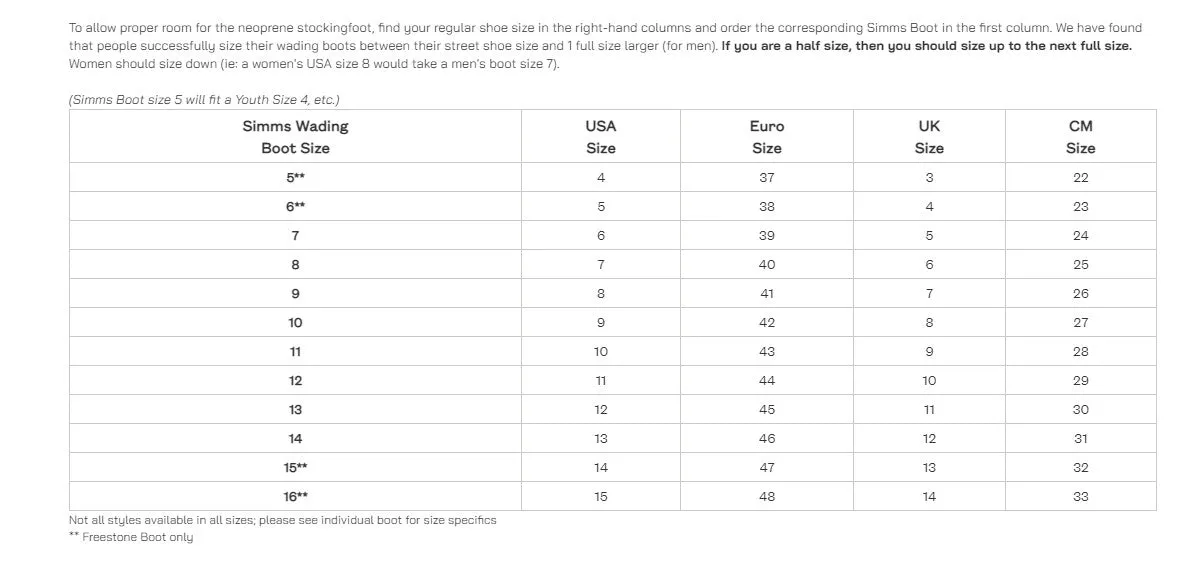Click USA size 11 cell
This screenshot has width=1189, height=586.
pyautogui.click(x=601, y=381)
